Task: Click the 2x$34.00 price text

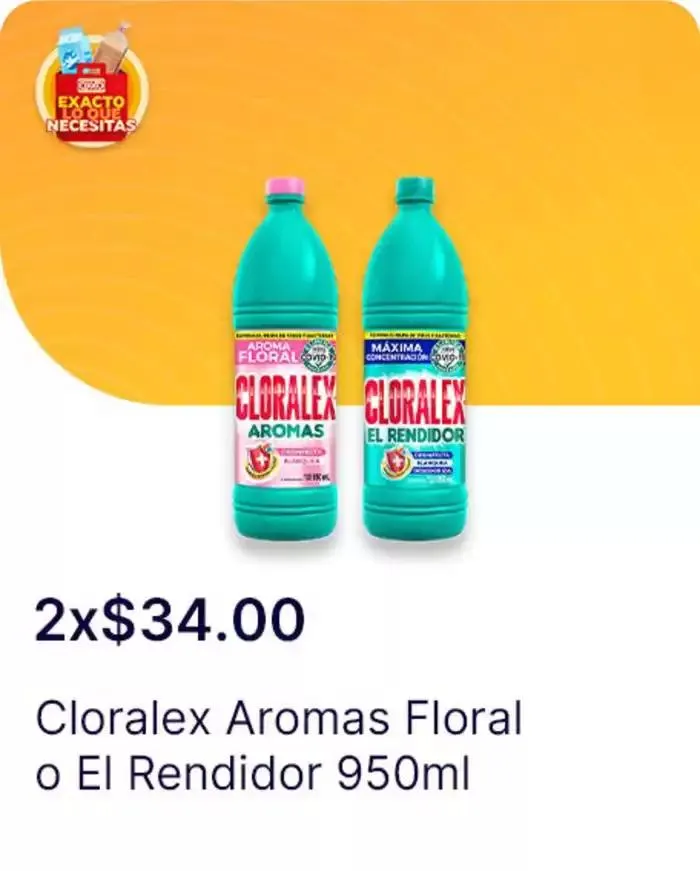Action: click(x=170, y=620)
